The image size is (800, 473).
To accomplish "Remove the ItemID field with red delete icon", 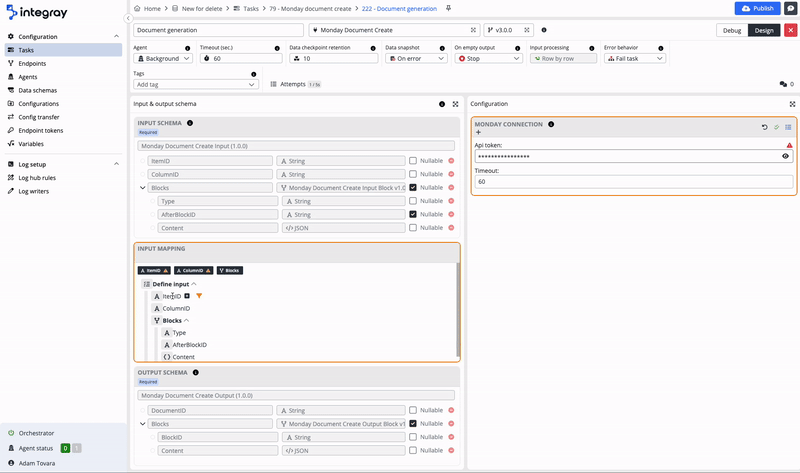I will coord(451,160).
